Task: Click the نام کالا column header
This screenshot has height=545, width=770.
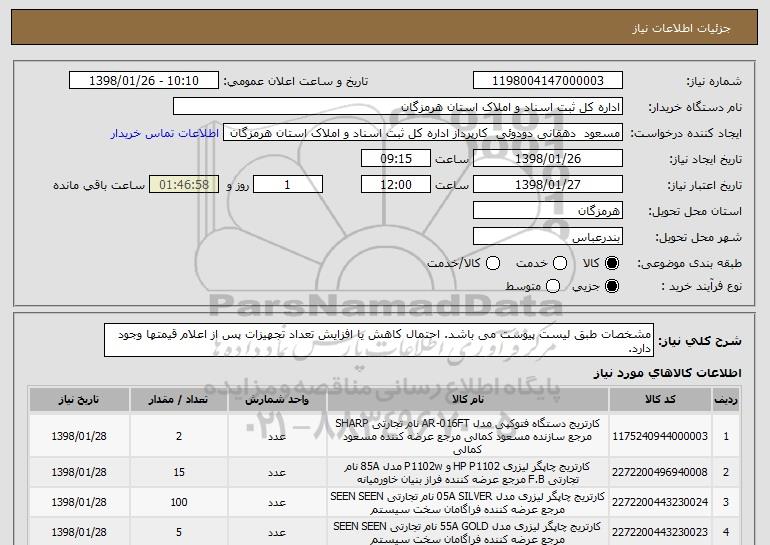Action: [x=468, y=400]
